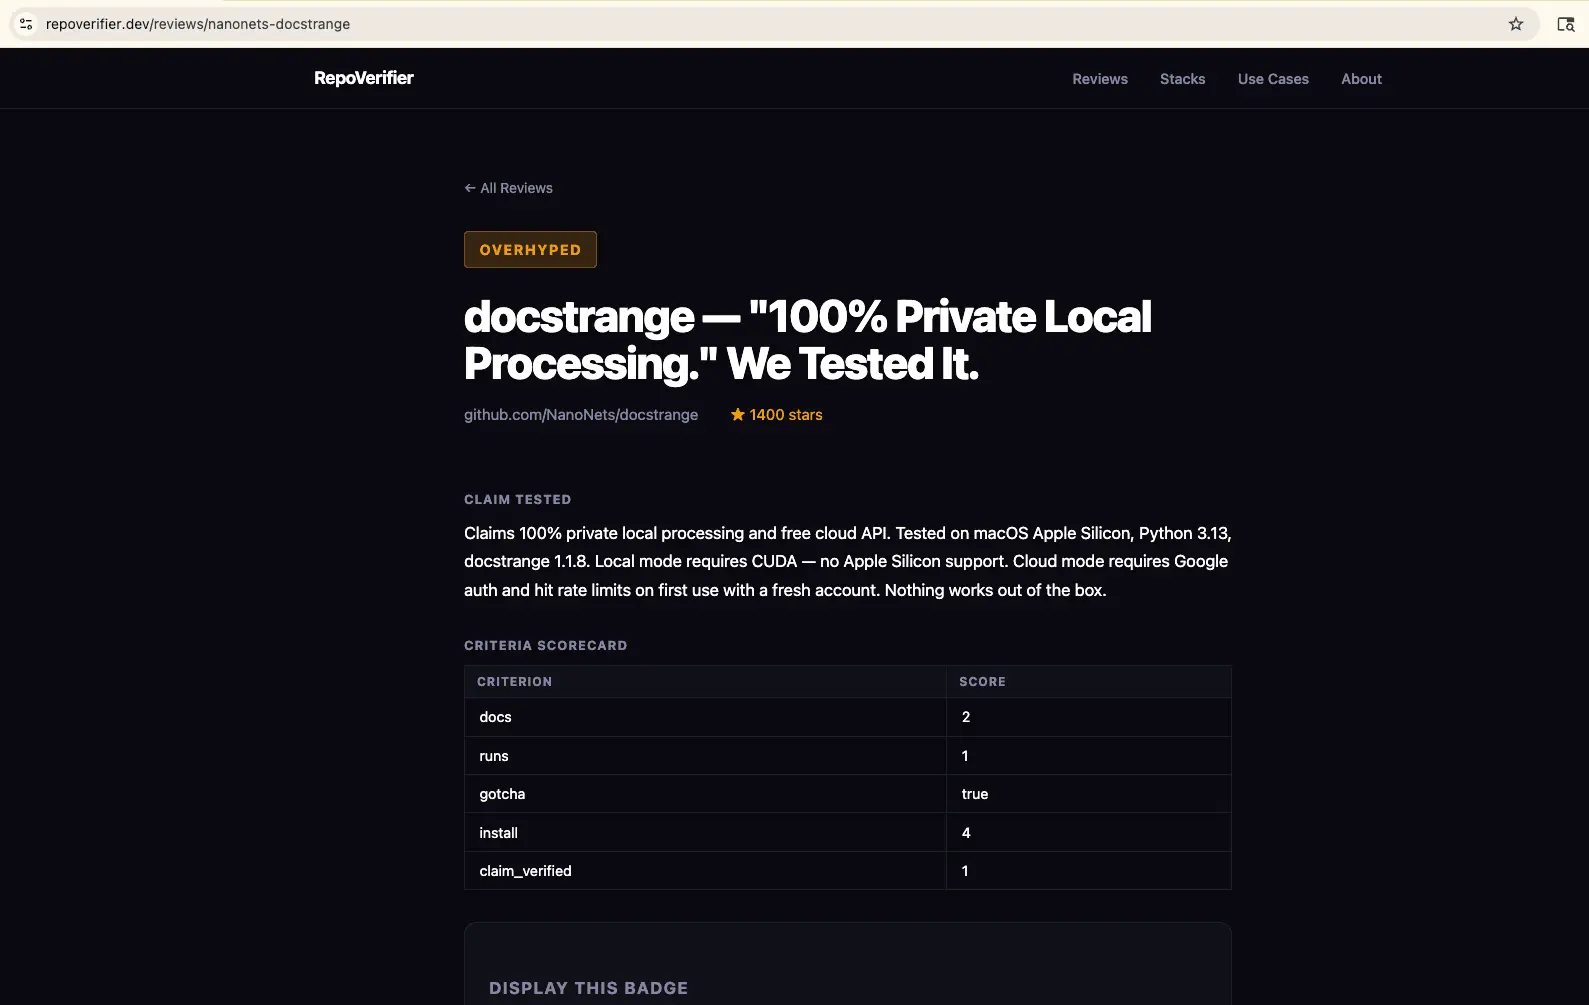Click the gold star next to 1400 stars
This screenshot has height=1005, width=1589.
738,414
